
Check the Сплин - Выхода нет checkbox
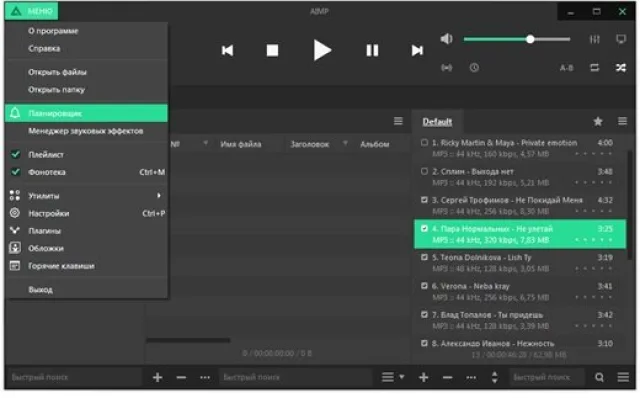click(x=424, y=171)
